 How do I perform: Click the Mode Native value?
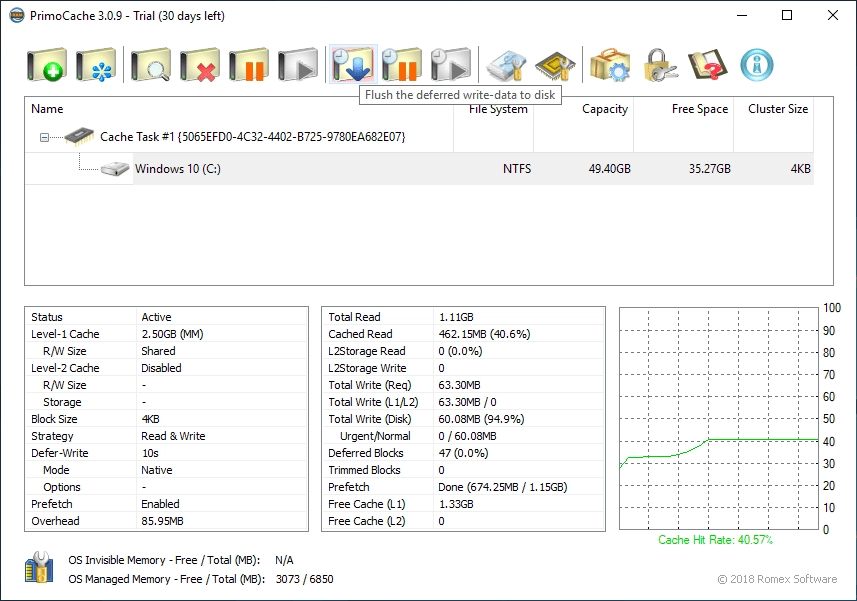[x=157, y=470]
